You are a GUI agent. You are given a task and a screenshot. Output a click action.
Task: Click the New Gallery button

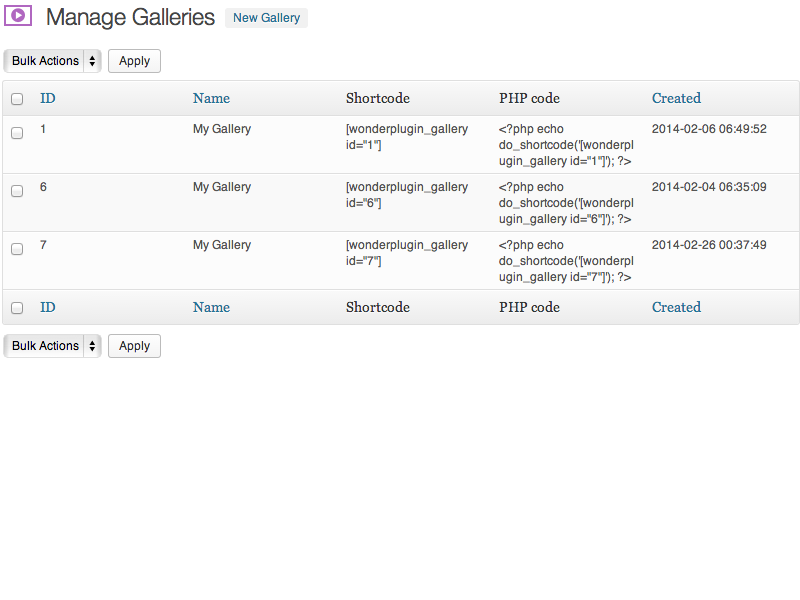pyautogui.click(x=266, y=18)
